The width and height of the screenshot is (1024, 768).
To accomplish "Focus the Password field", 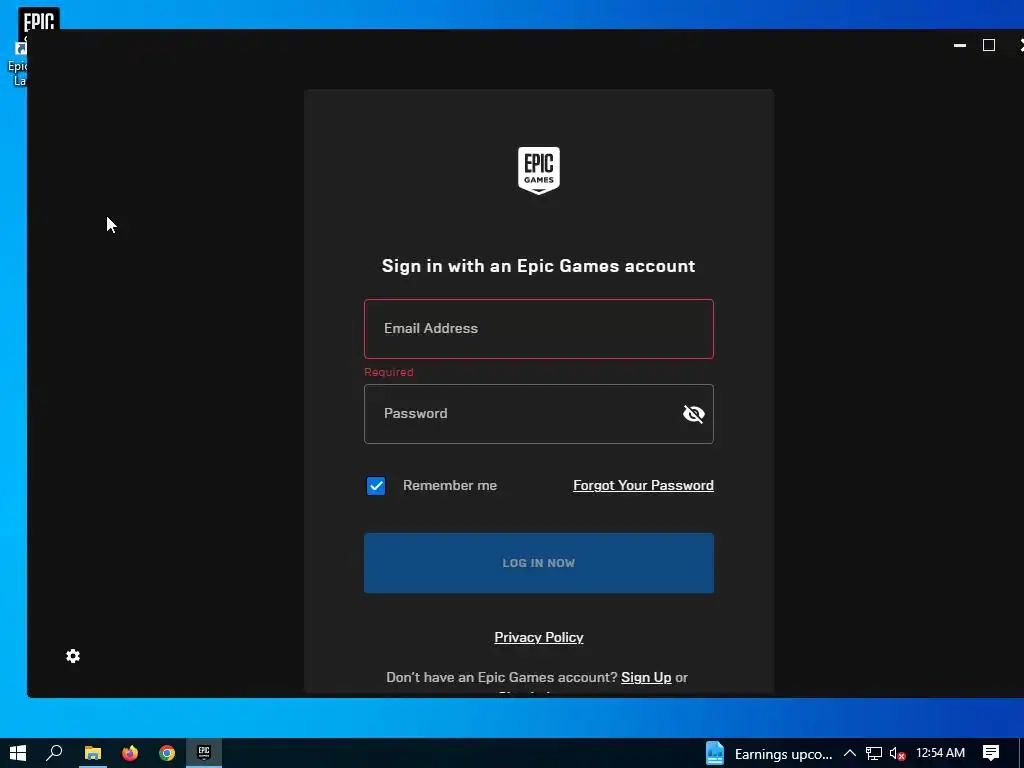I will (x=539, y=414).
